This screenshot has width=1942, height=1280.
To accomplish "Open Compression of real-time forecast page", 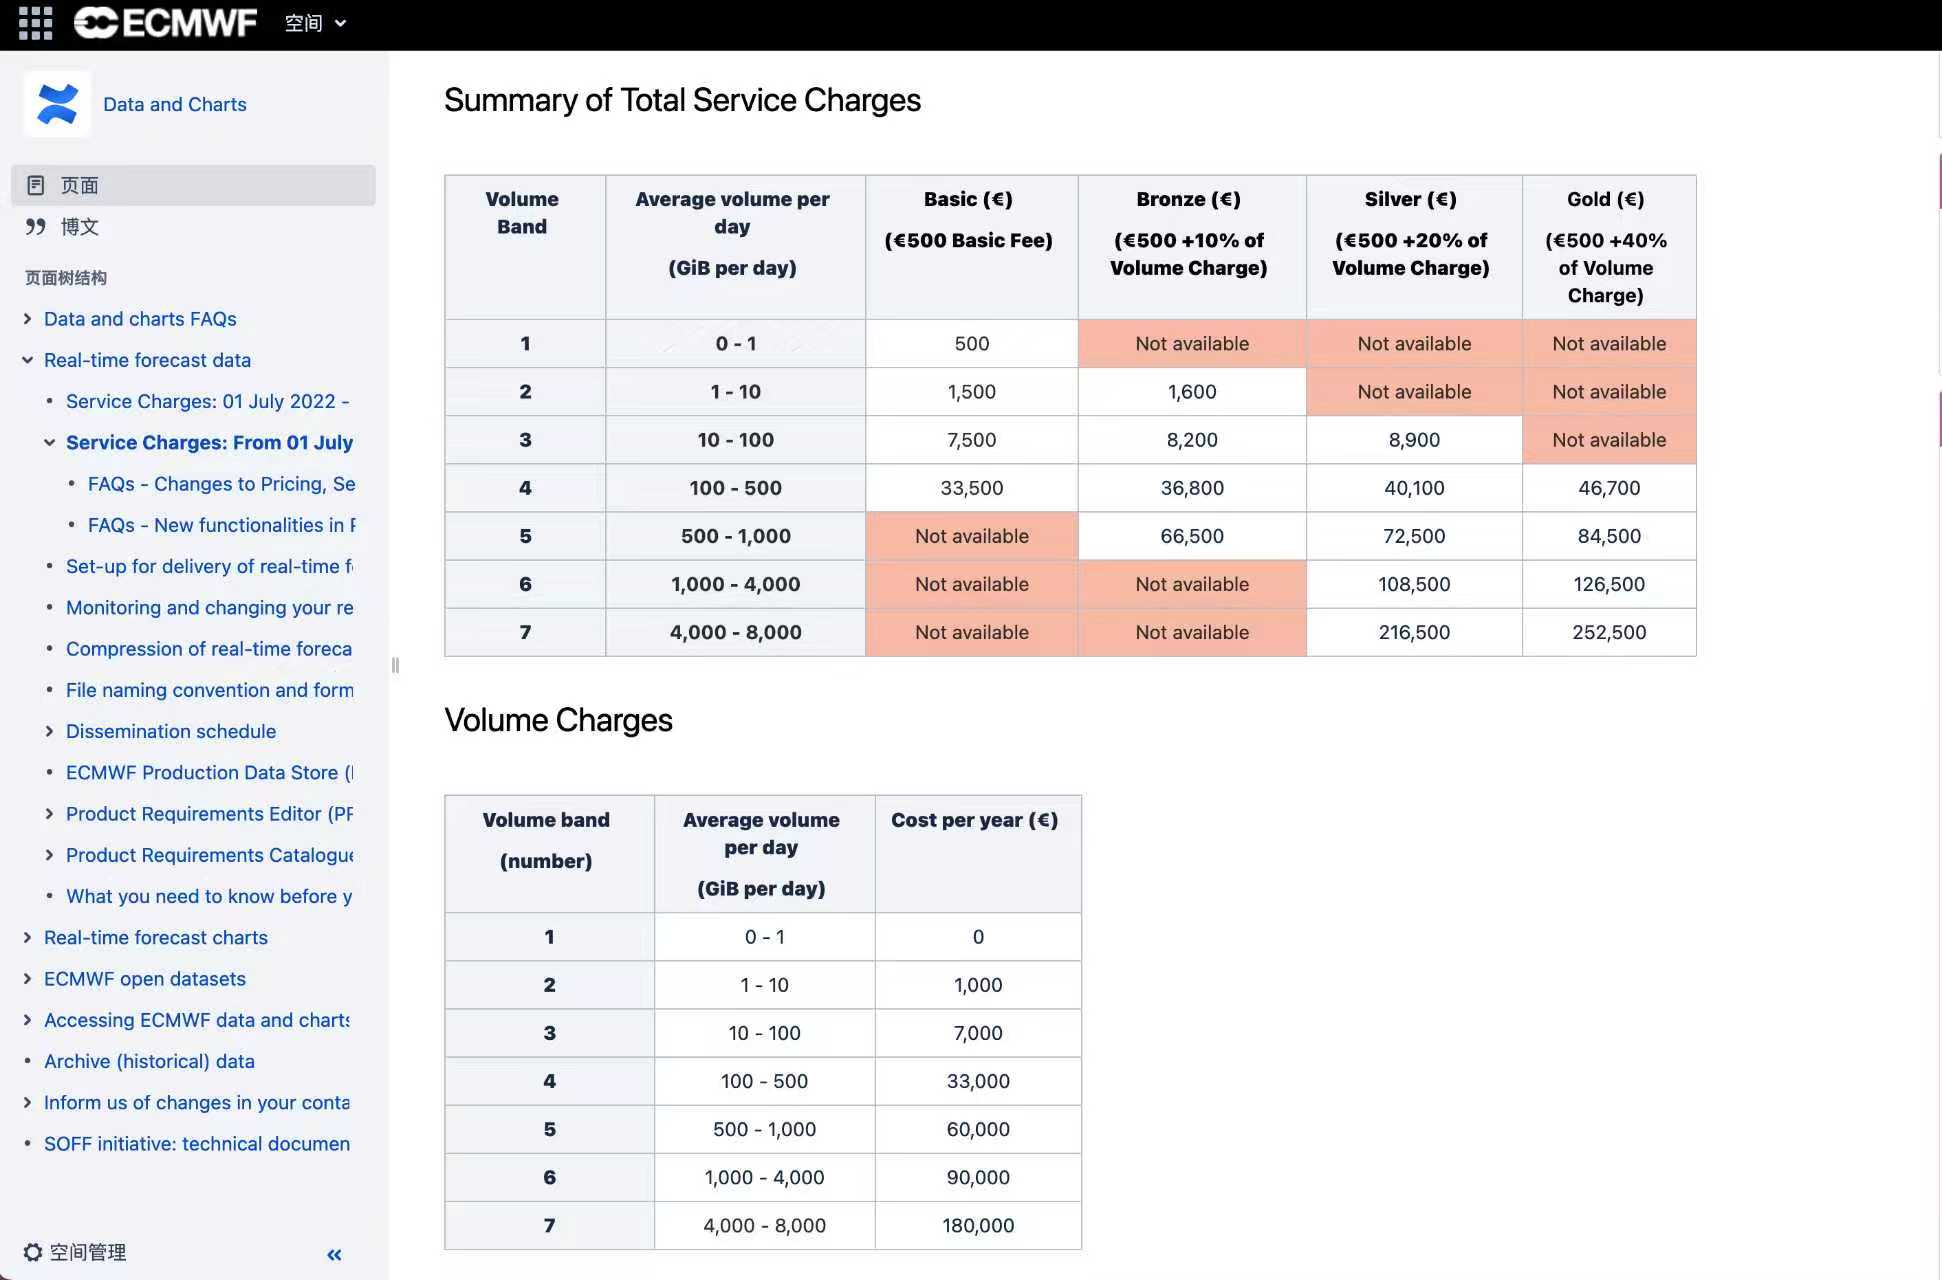I will (208, 649).
